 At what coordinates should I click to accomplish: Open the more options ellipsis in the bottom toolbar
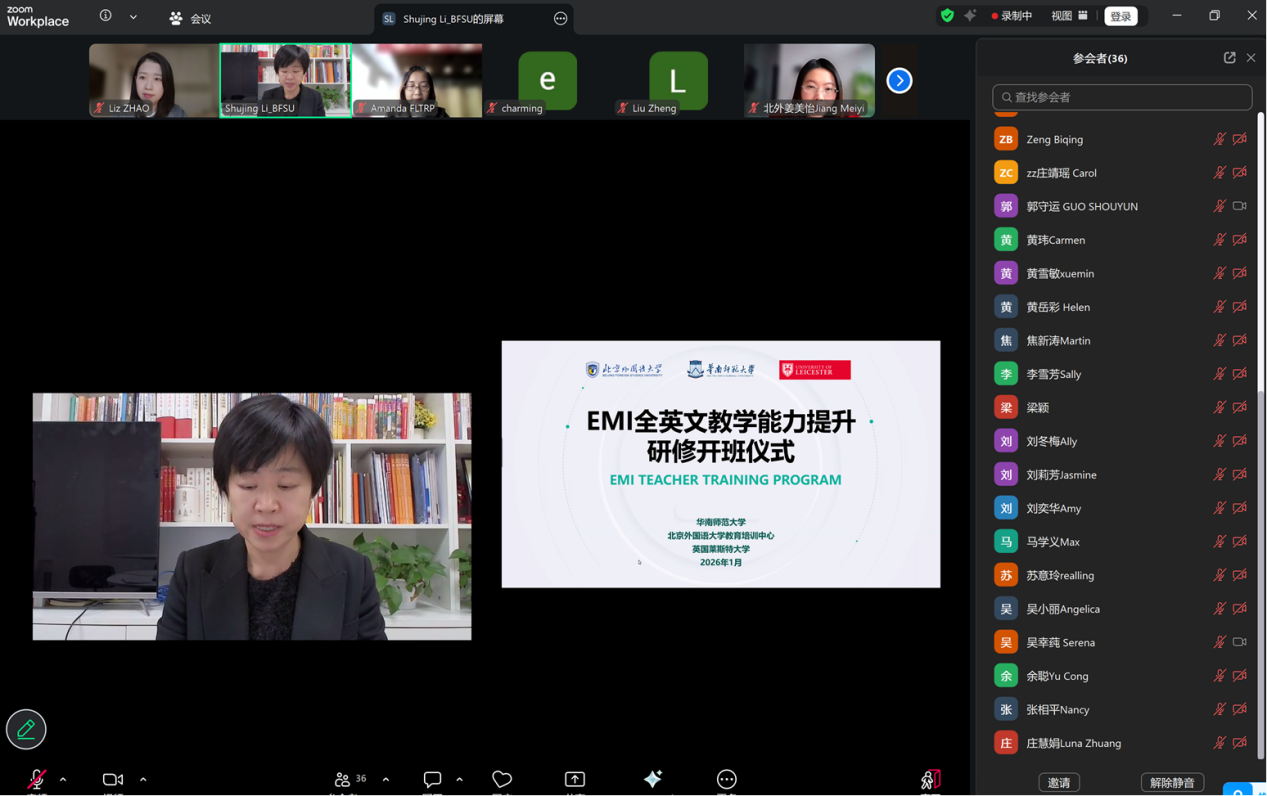(x=727, y=780)
